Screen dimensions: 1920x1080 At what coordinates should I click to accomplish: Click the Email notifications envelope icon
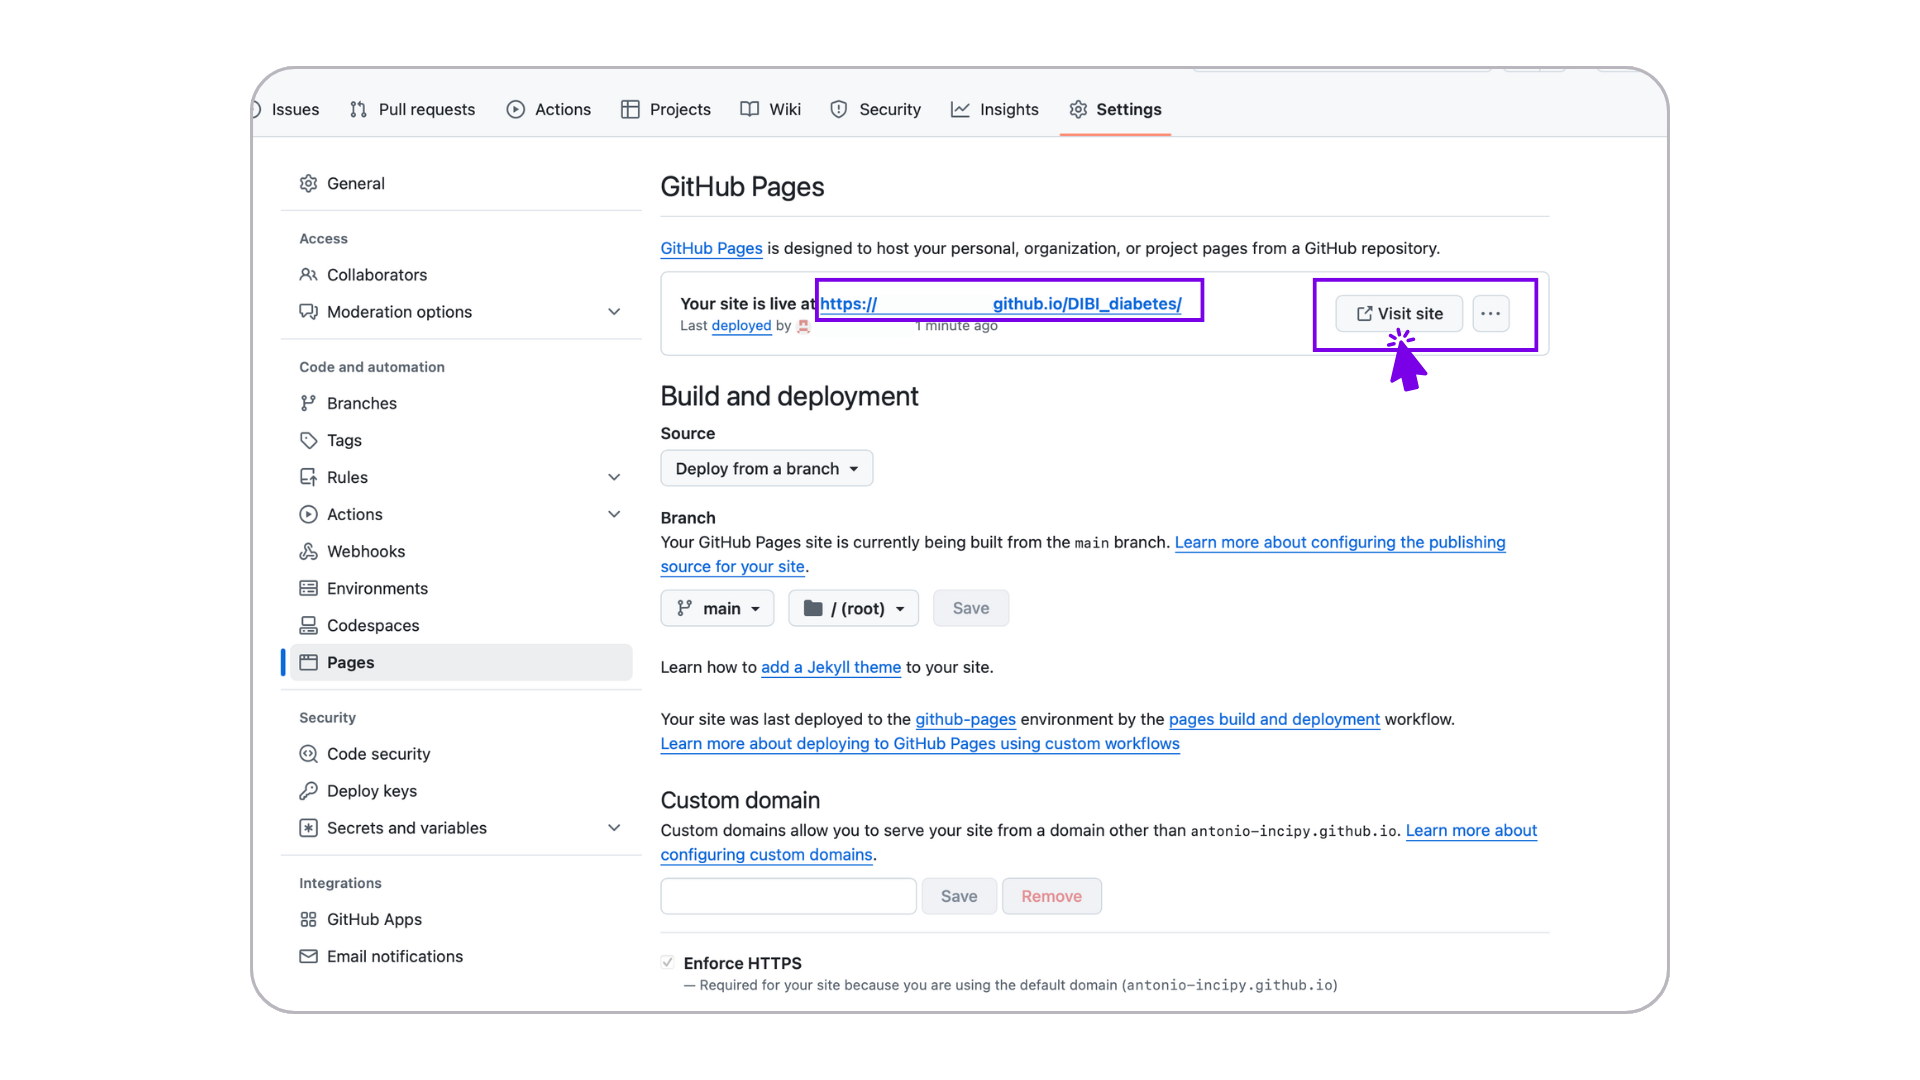pos(308,956)
